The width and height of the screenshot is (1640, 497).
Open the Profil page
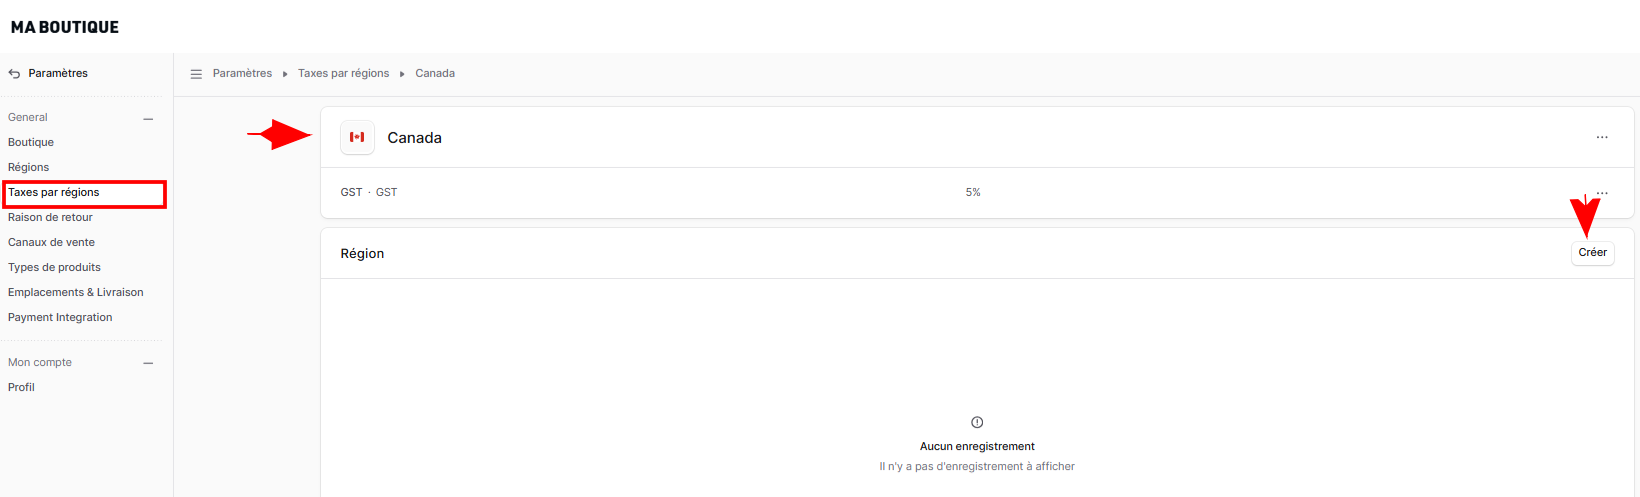click(21, 387)
